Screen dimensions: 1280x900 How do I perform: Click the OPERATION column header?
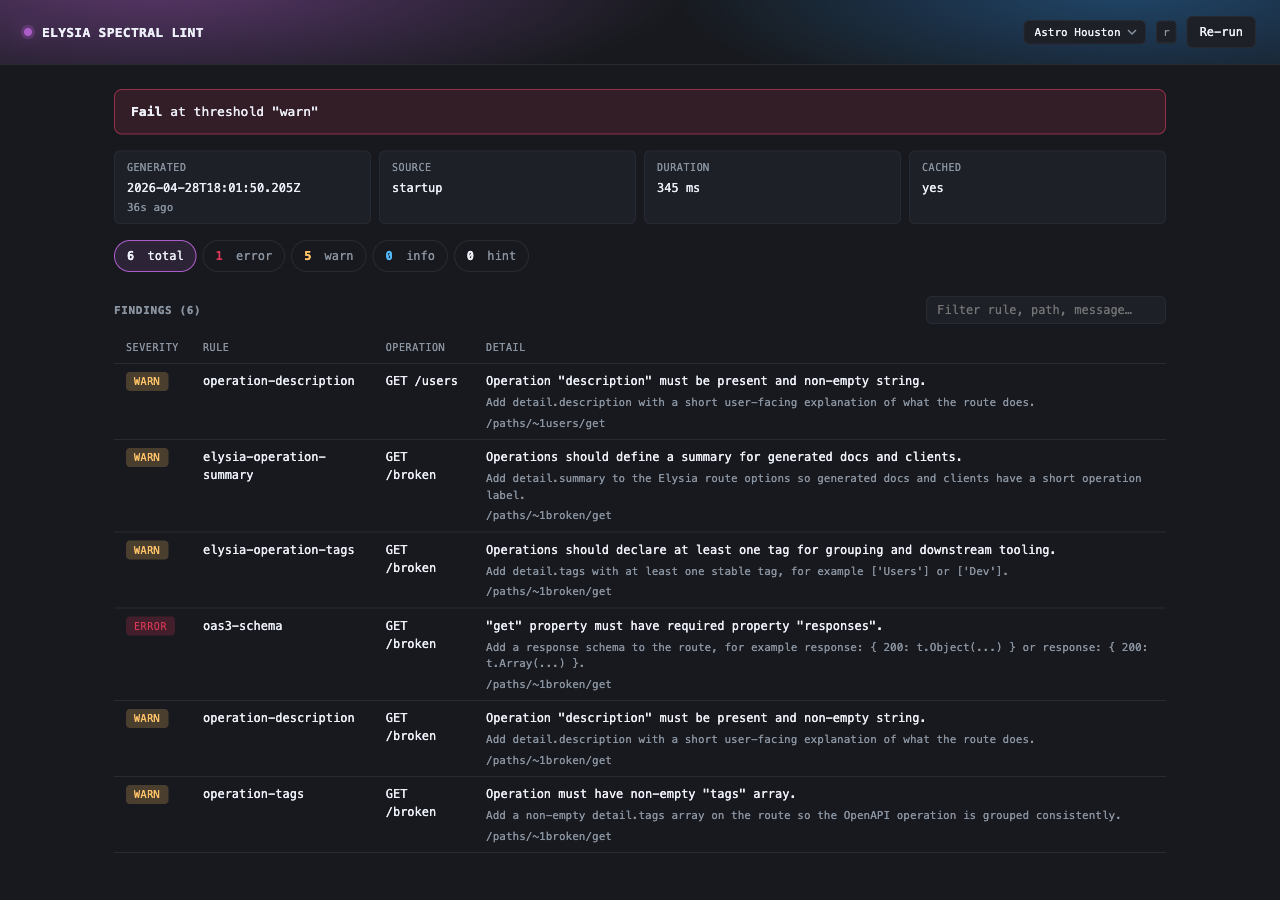point(415,347)
